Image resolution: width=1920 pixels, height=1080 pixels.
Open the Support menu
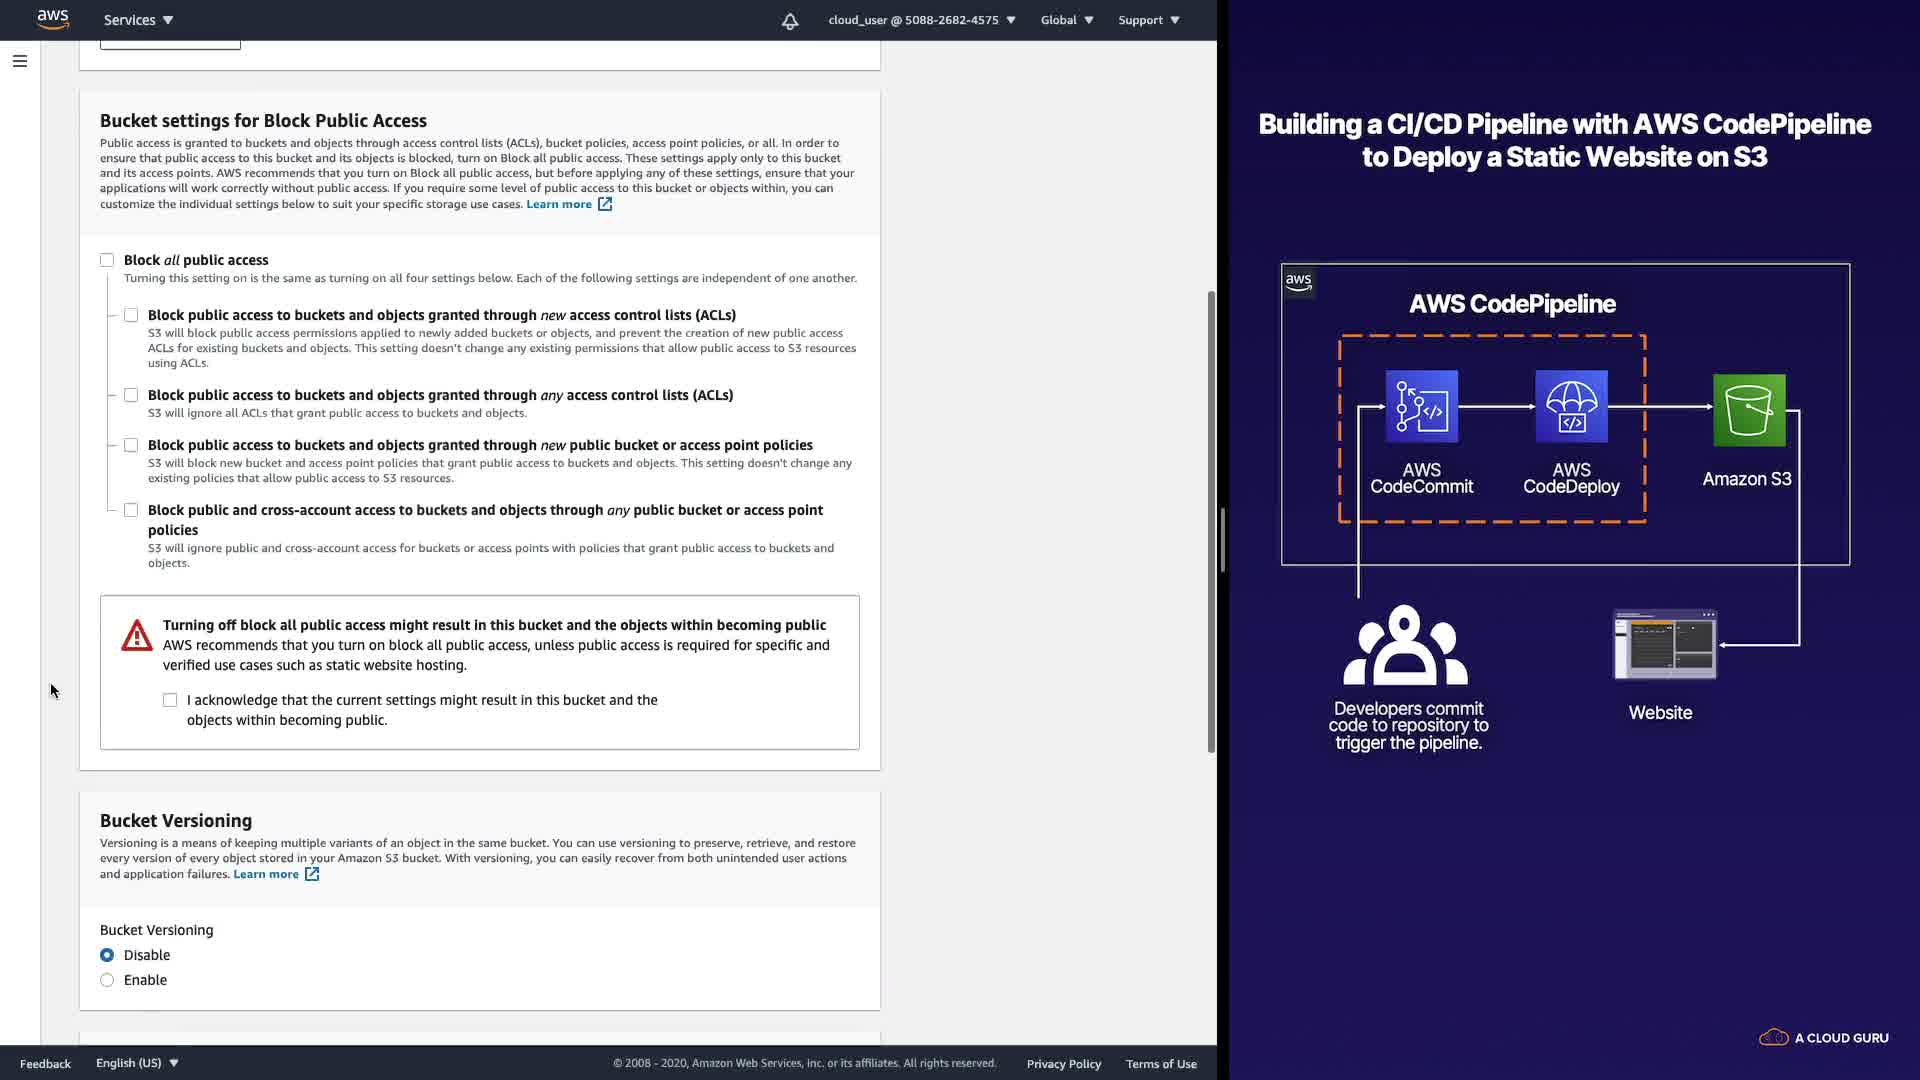click(x=1148, y=20)
